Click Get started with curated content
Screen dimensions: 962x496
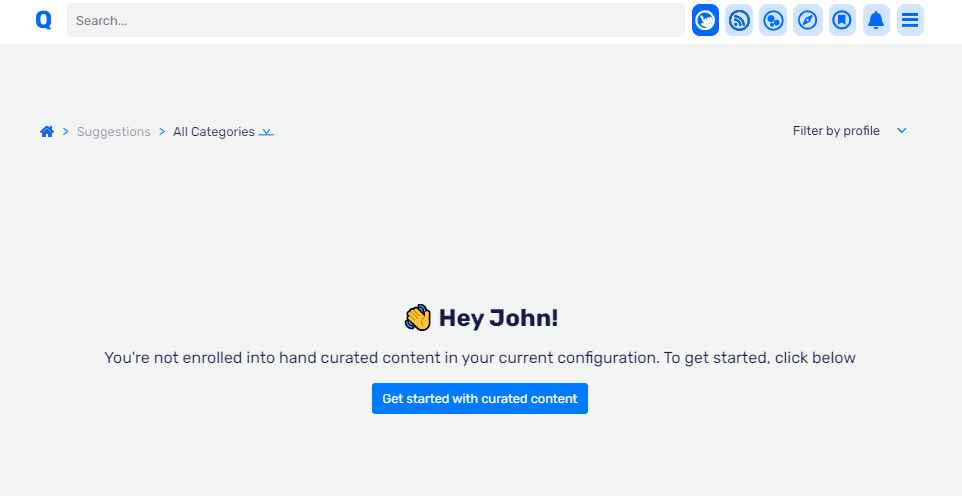[480, 398]
